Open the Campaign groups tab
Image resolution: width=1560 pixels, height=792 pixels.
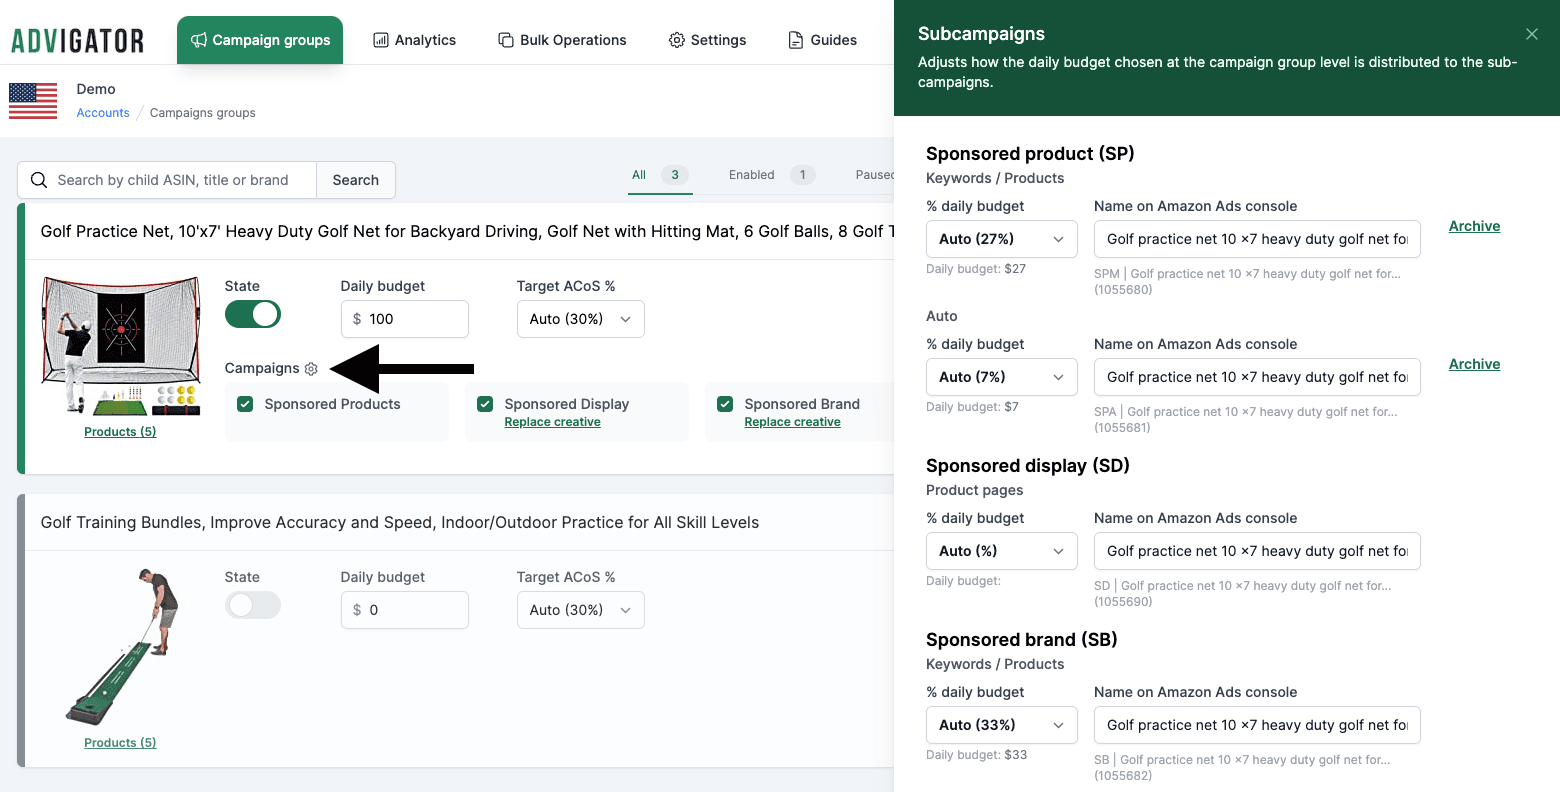260,40
